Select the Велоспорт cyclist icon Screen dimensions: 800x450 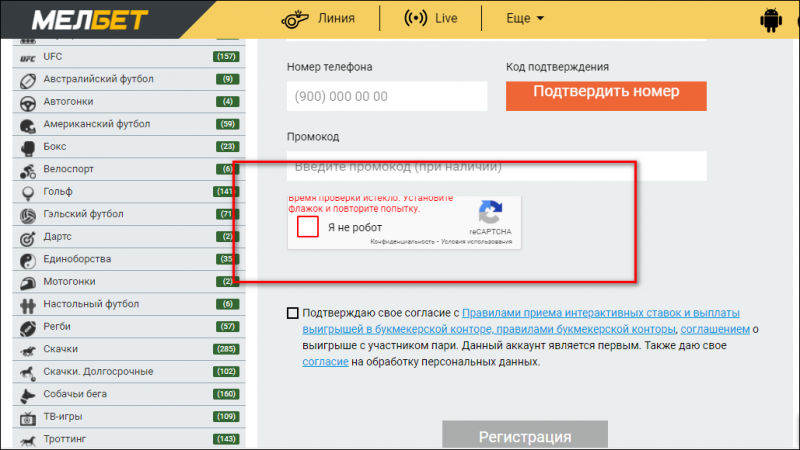point(28,171)
